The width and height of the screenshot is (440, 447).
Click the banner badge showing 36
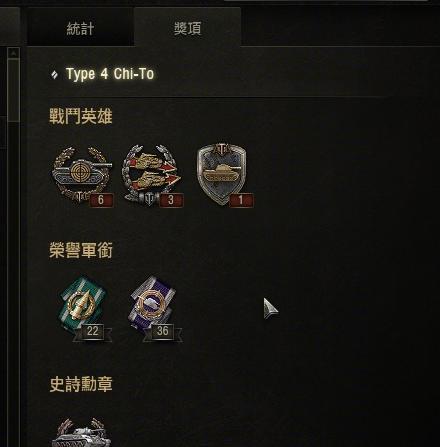[162, 332]
